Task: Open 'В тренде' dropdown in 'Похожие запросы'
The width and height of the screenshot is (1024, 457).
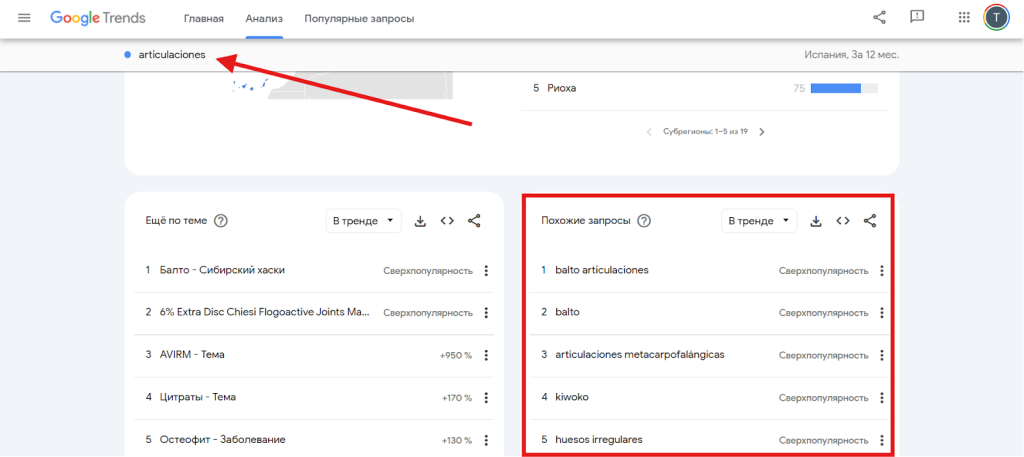Action: [x=759, y=221]
